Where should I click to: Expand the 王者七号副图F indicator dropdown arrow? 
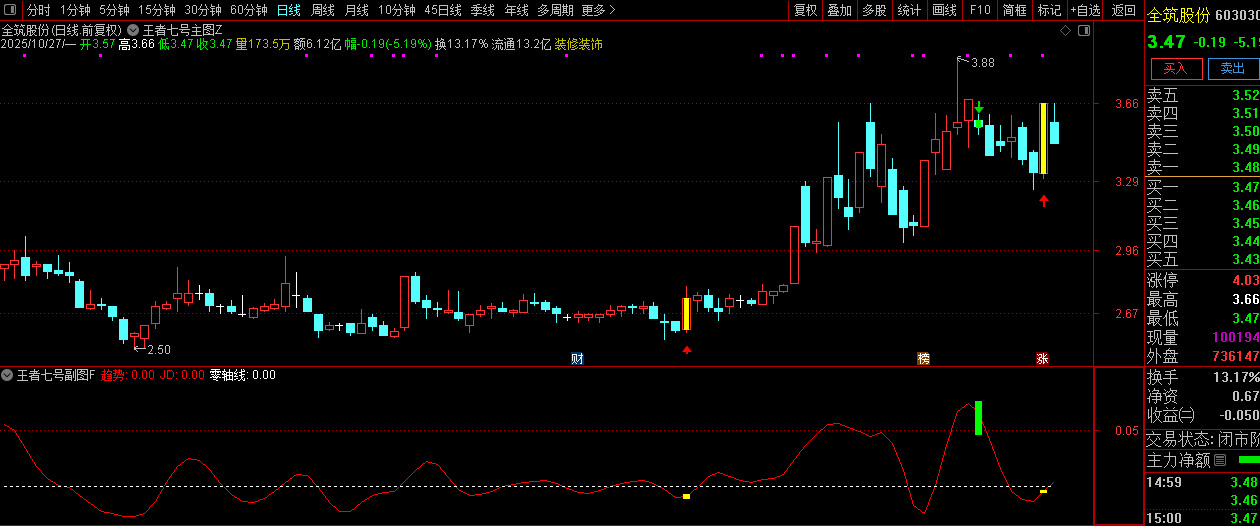click(8, 375)
